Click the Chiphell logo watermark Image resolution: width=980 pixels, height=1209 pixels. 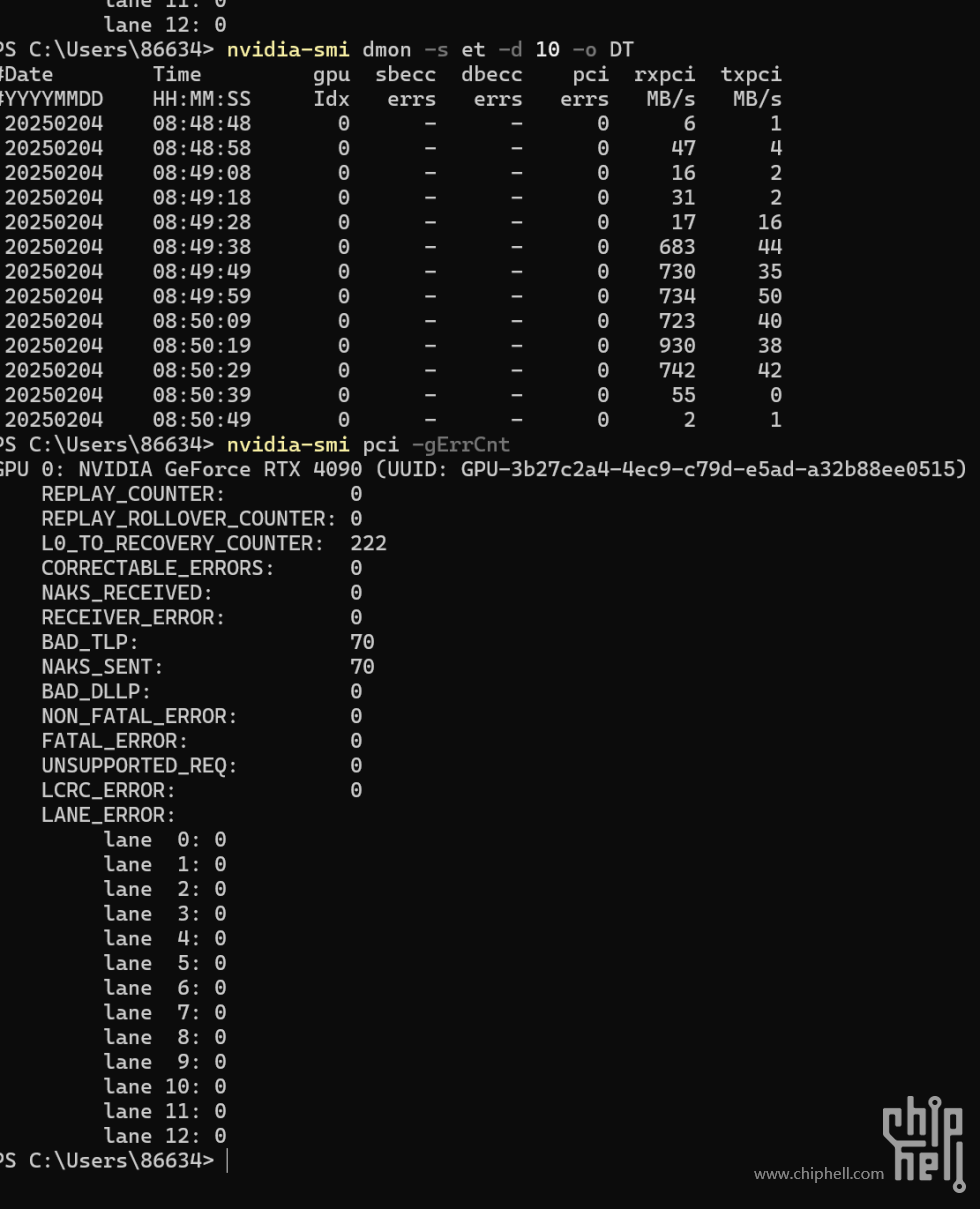(x=925, y=1144)
